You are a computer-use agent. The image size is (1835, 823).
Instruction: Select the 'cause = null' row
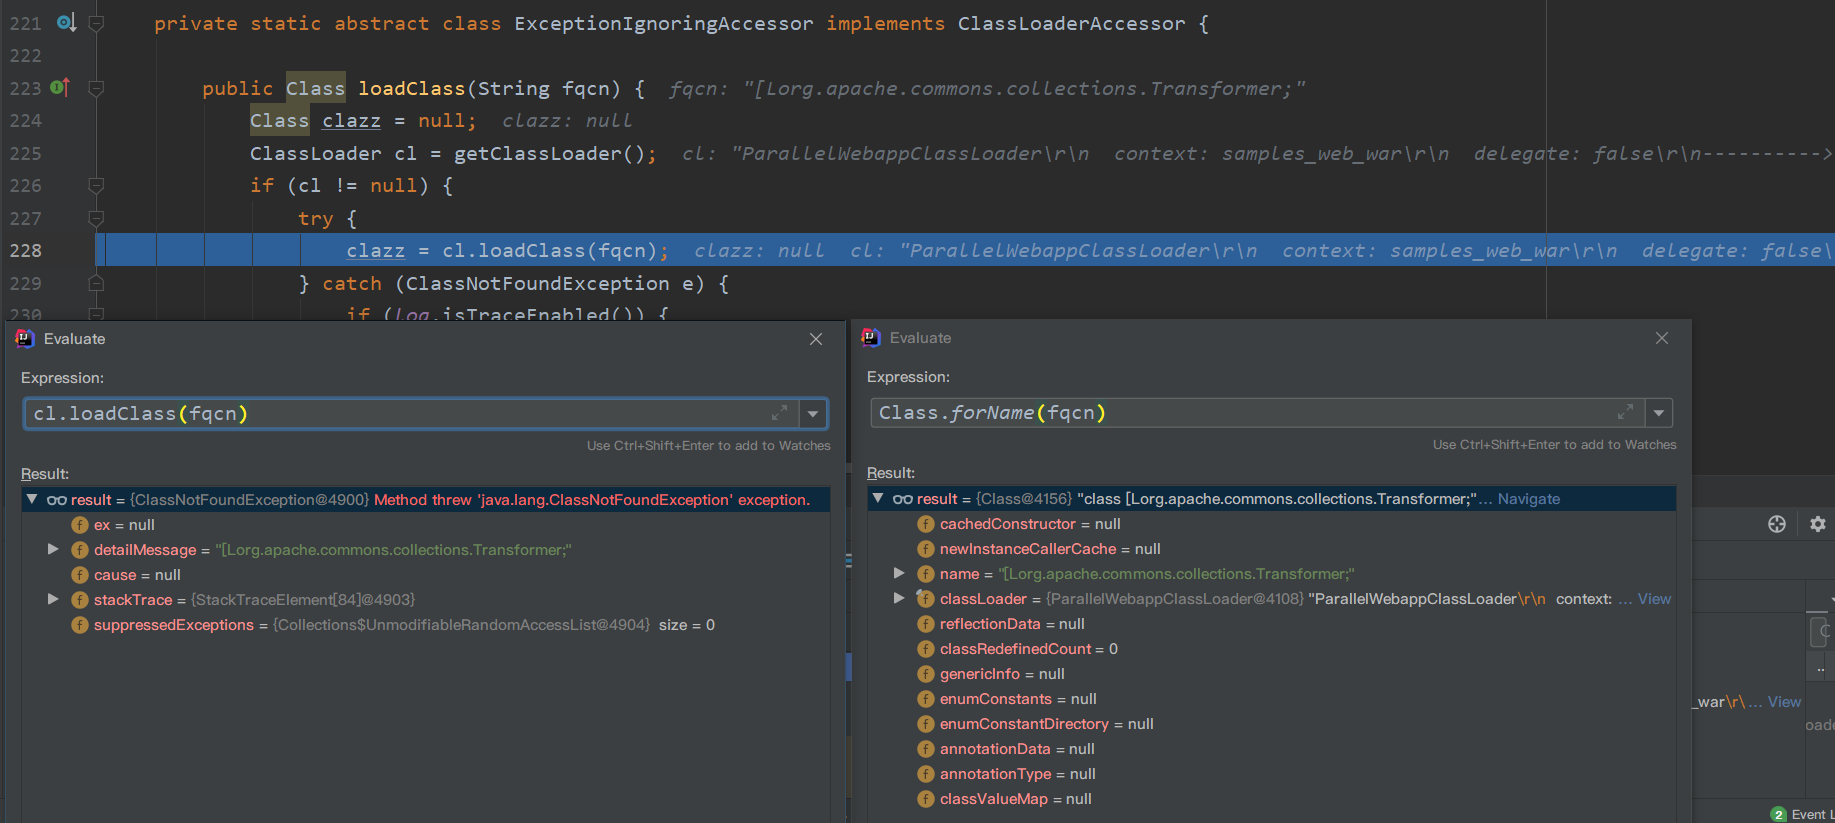426,575
